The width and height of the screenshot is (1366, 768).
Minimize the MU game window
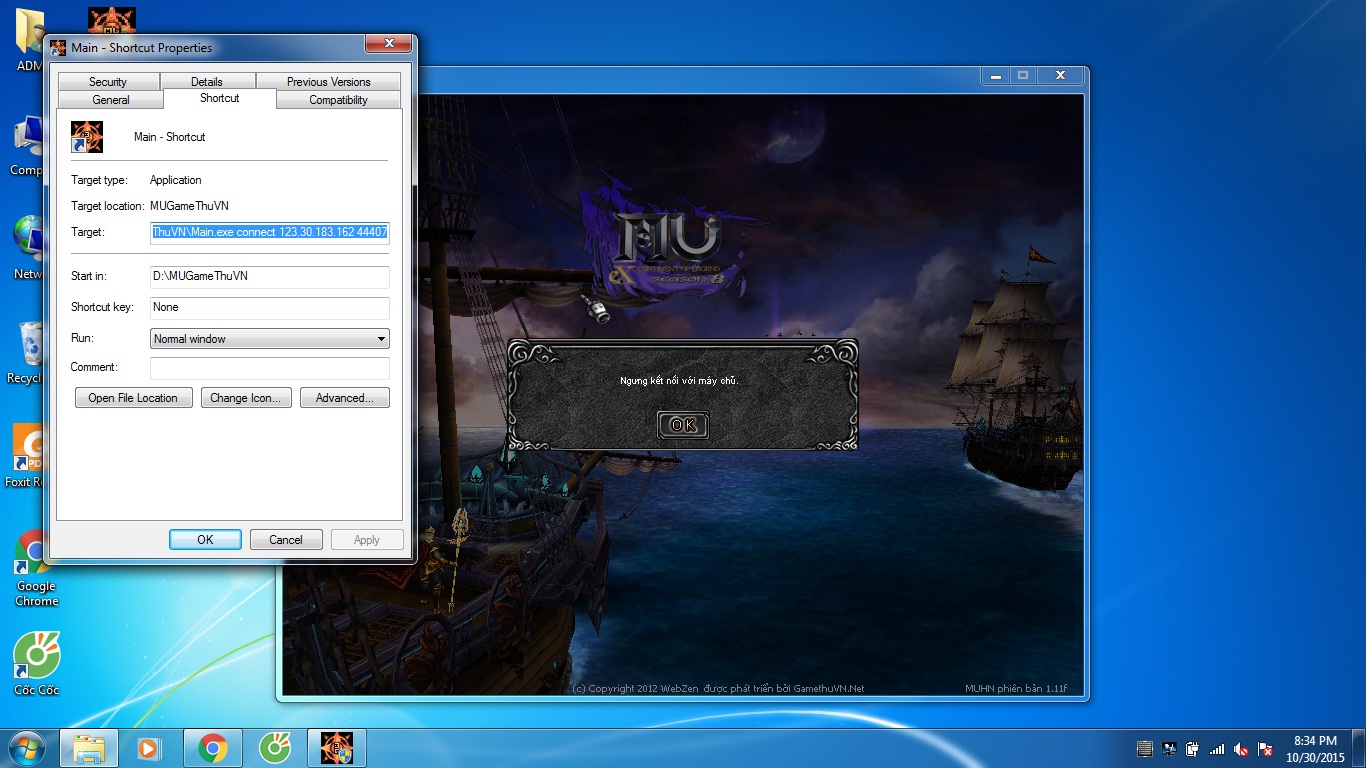tap(995, 76)
